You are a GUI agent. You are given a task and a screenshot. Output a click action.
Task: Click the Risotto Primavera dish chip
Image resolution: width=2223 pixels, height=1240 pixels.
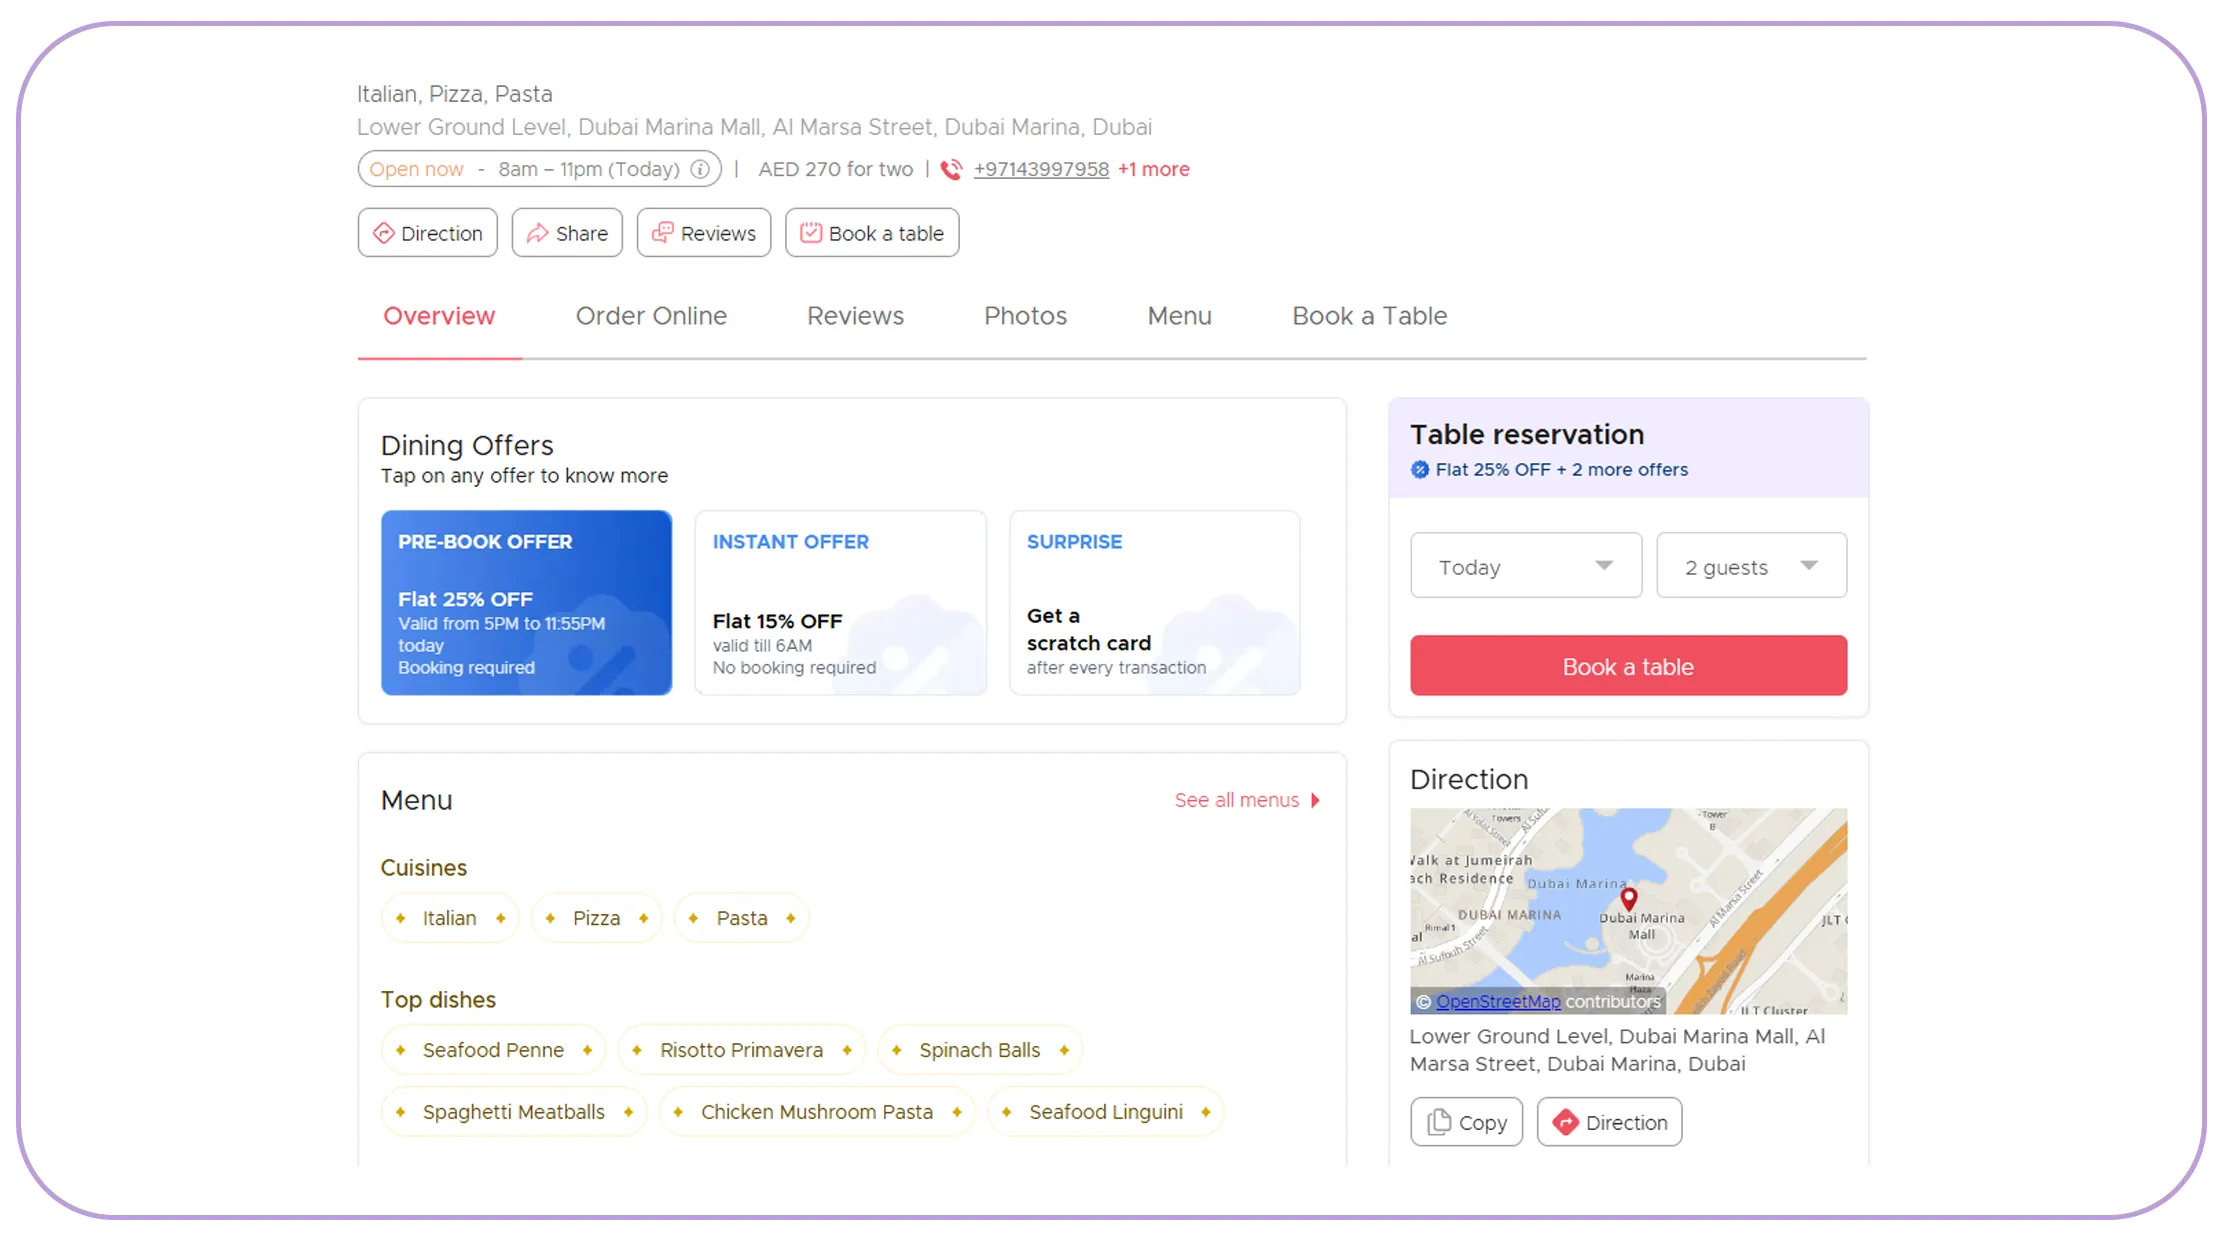click(741, 1050)
